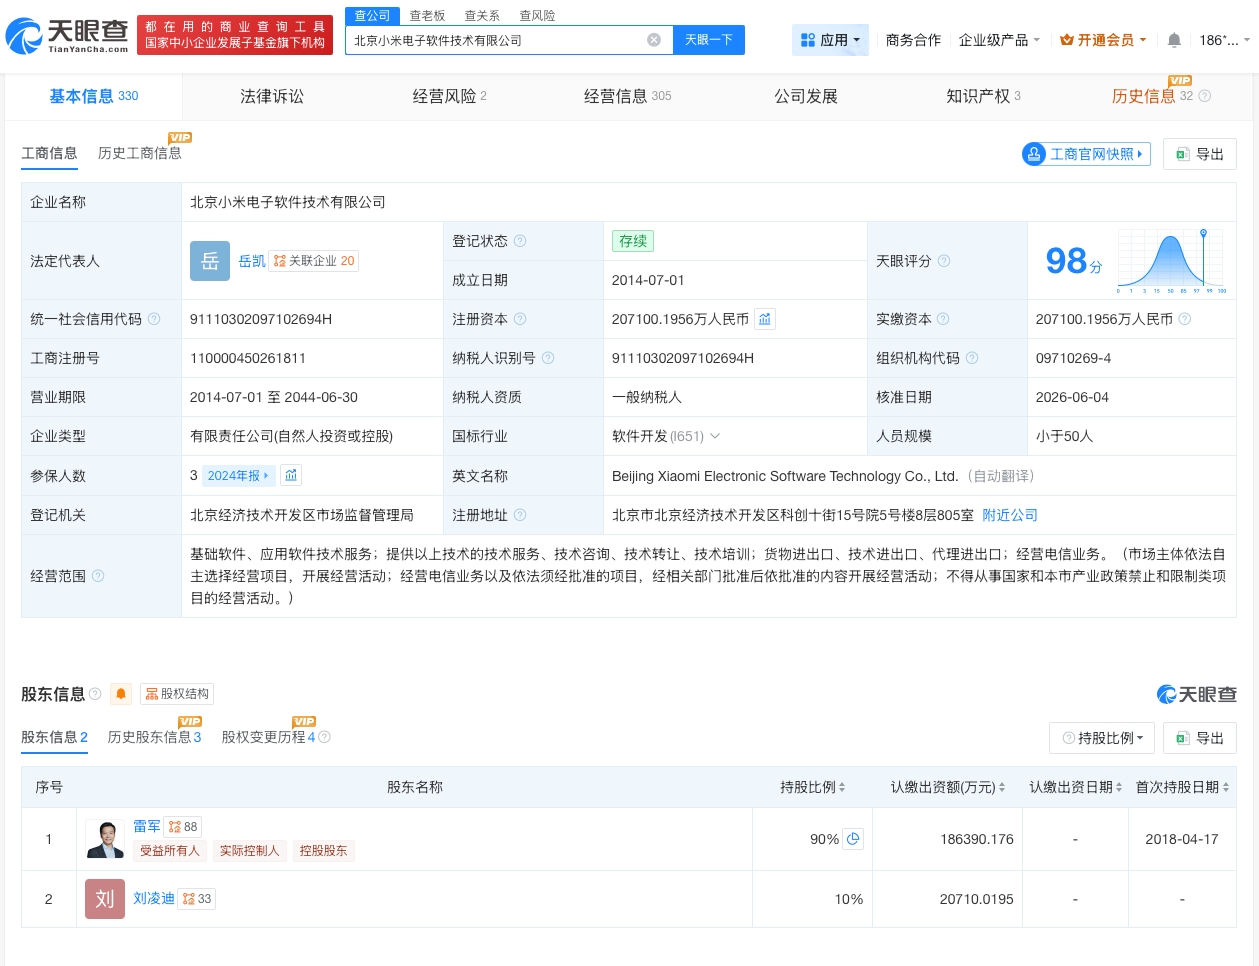
Task: Open shareholder 雷军 link
Action: click(x=147, y=827)
